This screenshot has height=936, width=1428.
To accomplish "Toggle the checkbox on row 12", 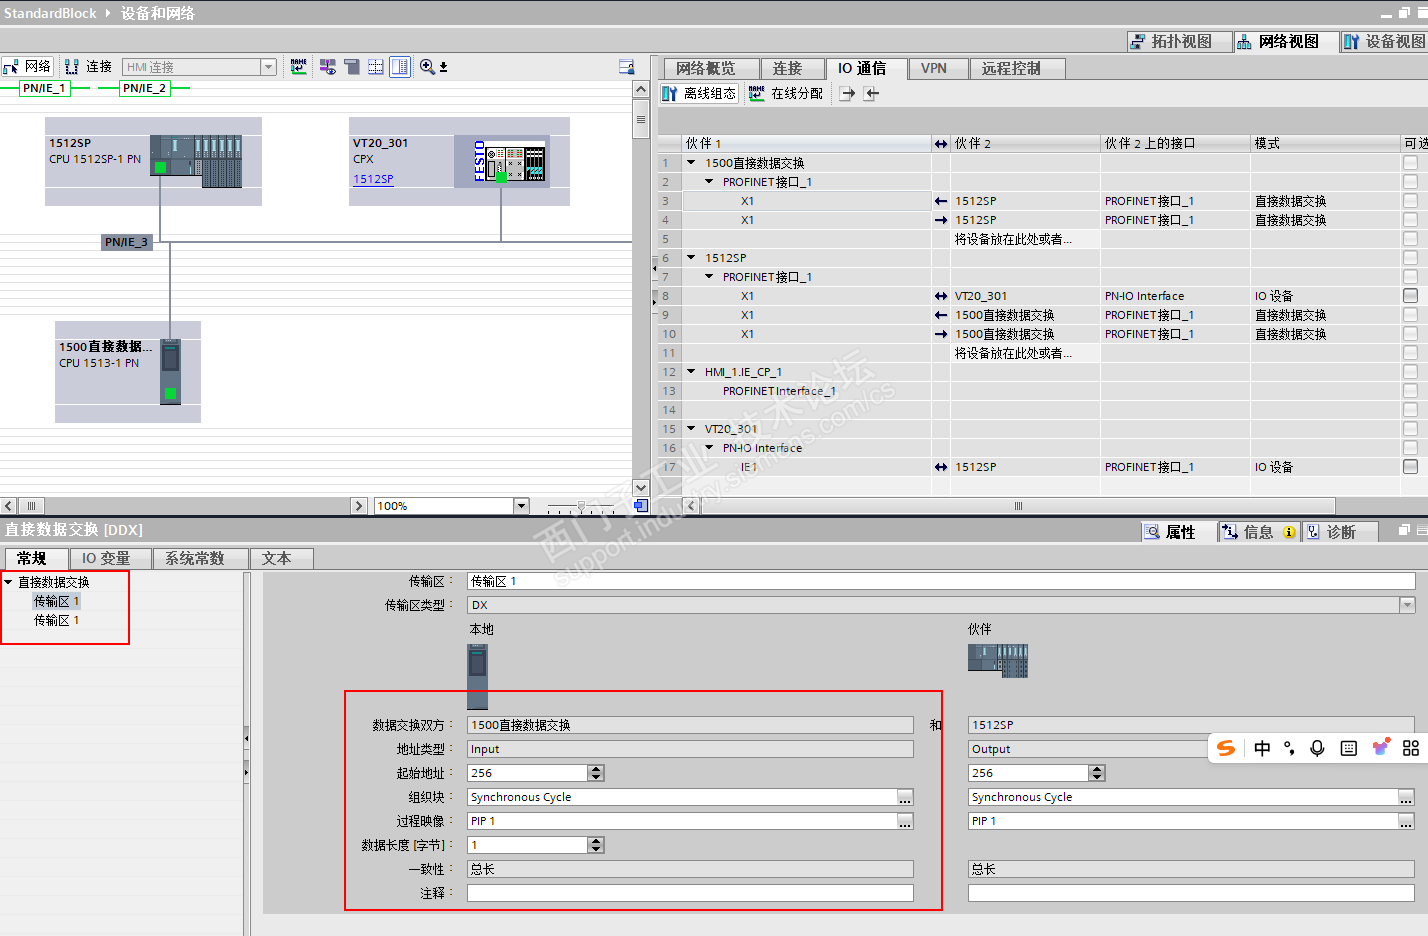I will [1410, 371].
